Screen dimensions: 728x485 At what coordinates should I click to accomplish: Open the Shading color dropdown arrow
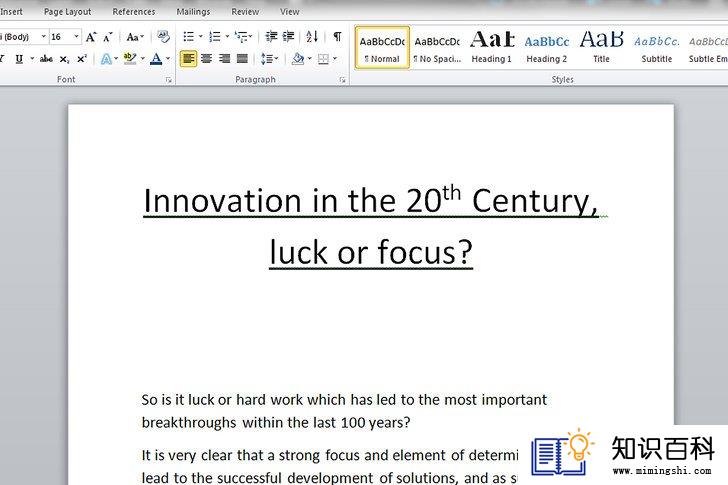pos(309,59)
